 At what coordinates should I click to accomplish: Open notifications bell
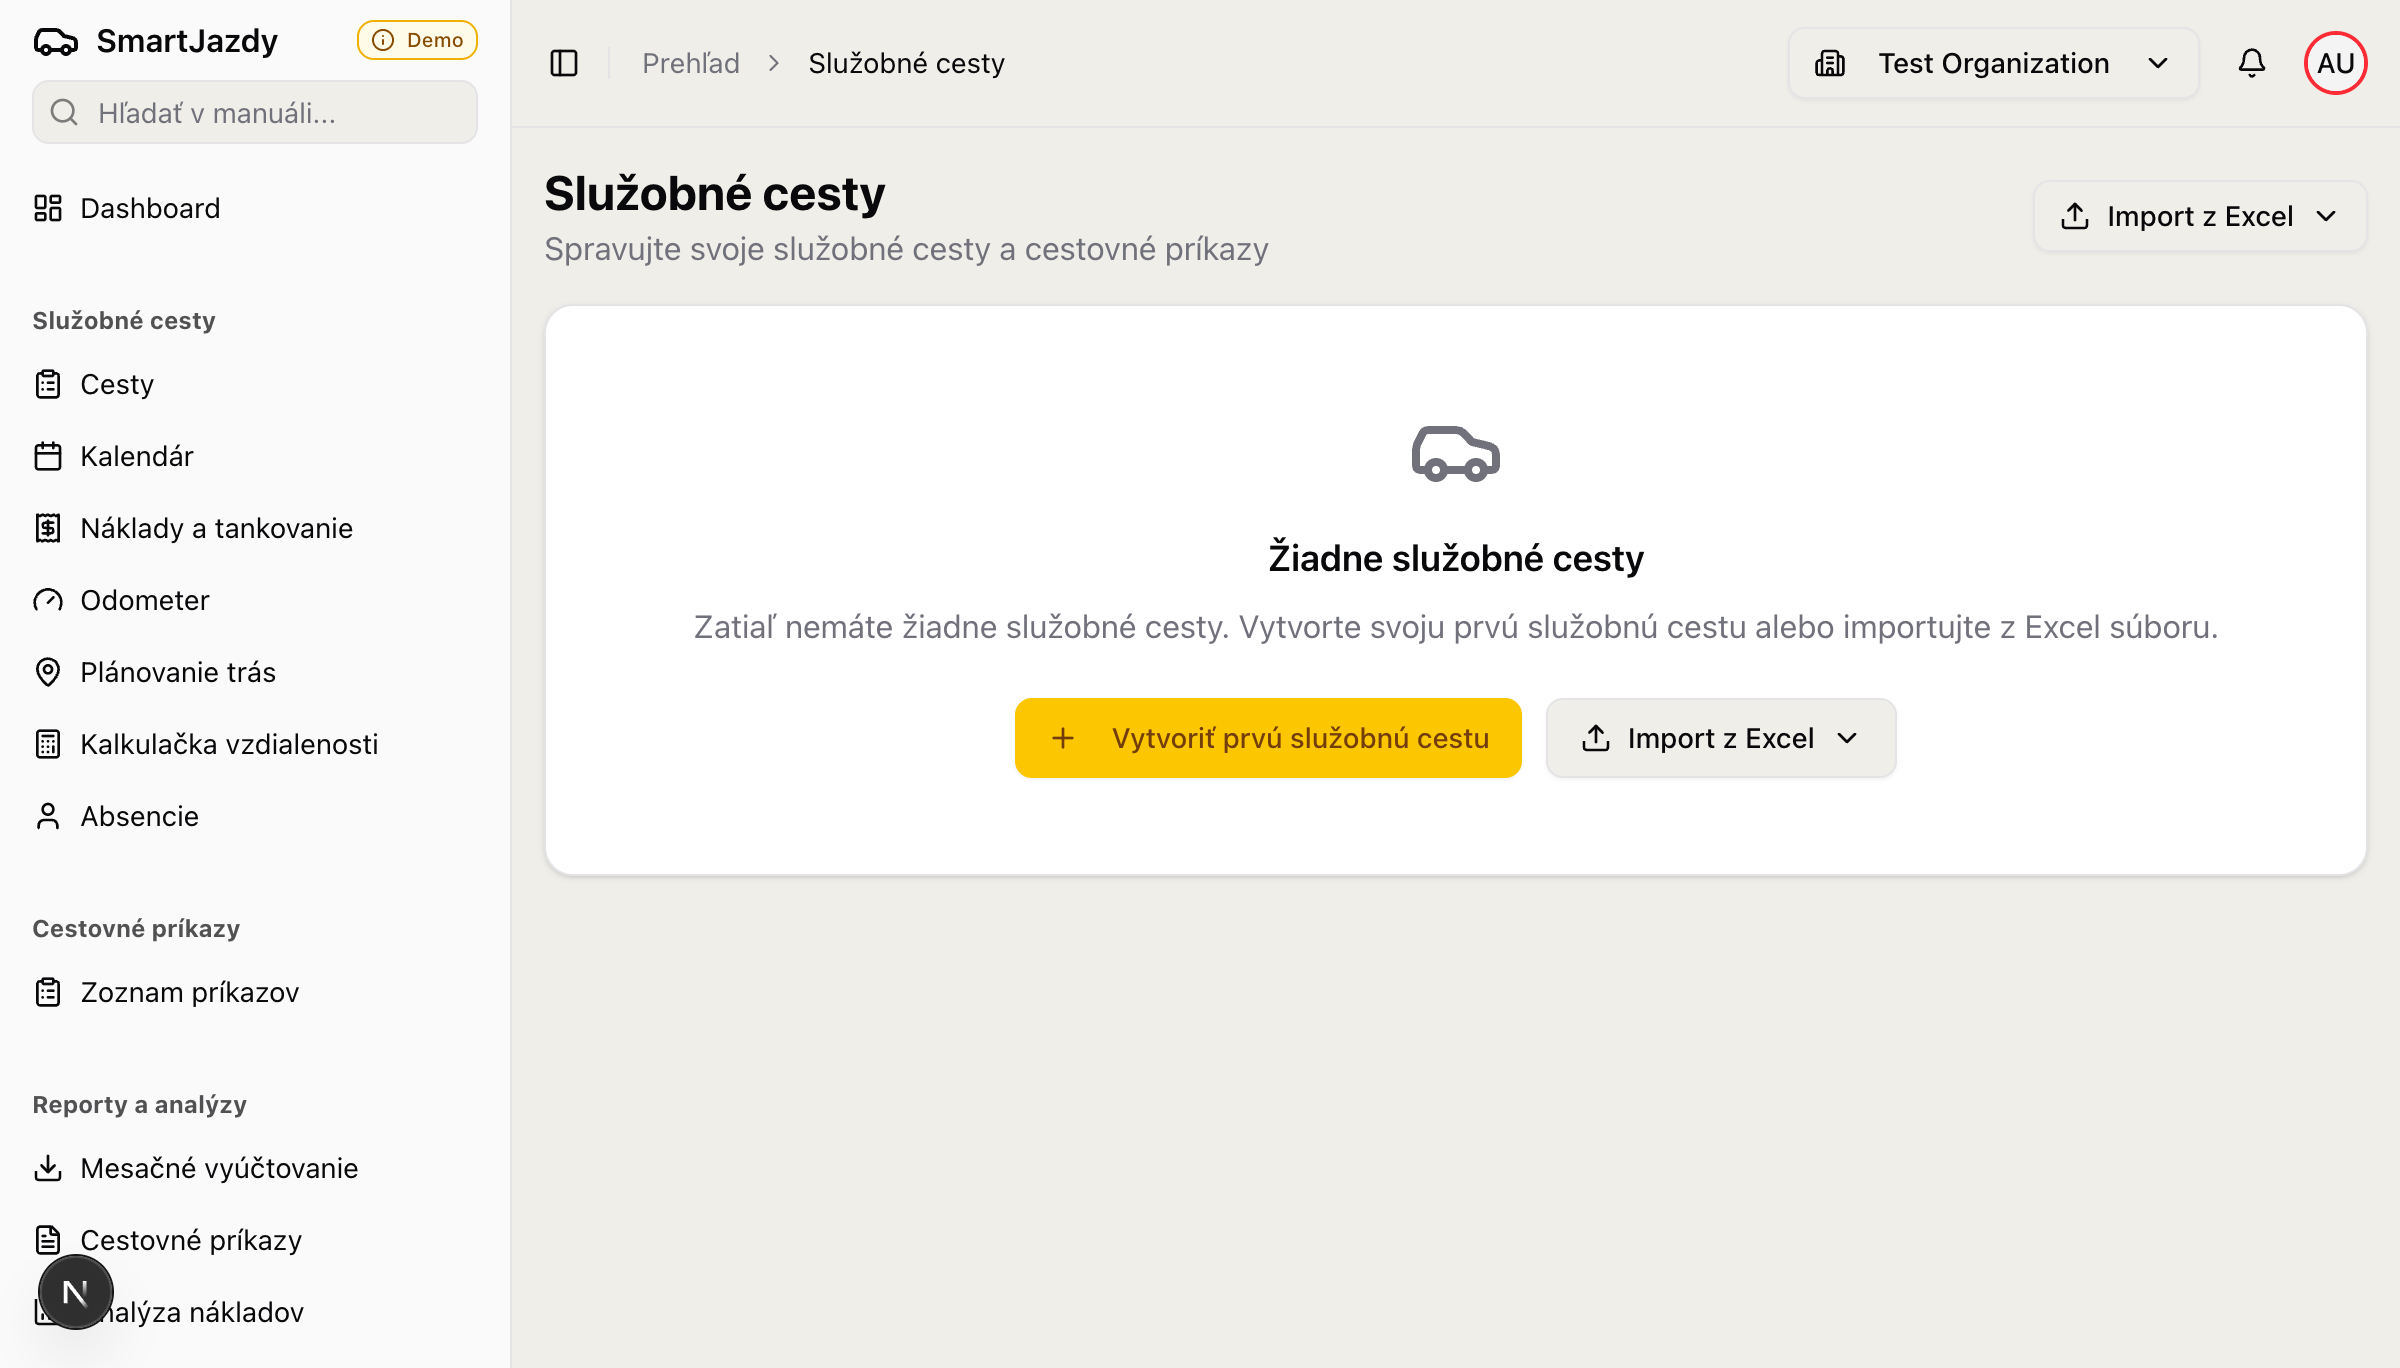point(2251,63)
